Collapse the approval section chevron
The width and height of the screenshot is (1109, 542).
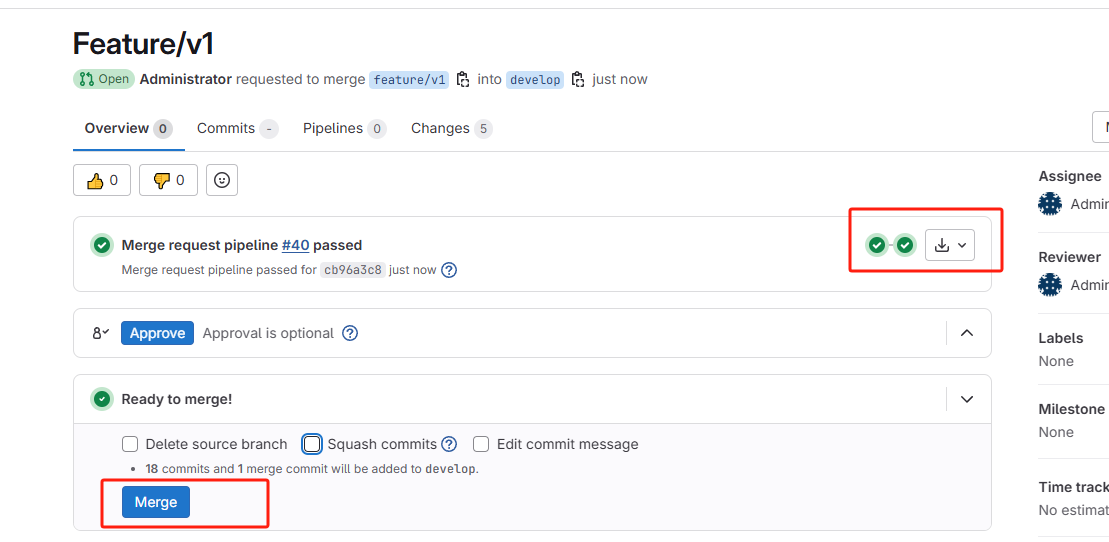click(x=967, y=333)
